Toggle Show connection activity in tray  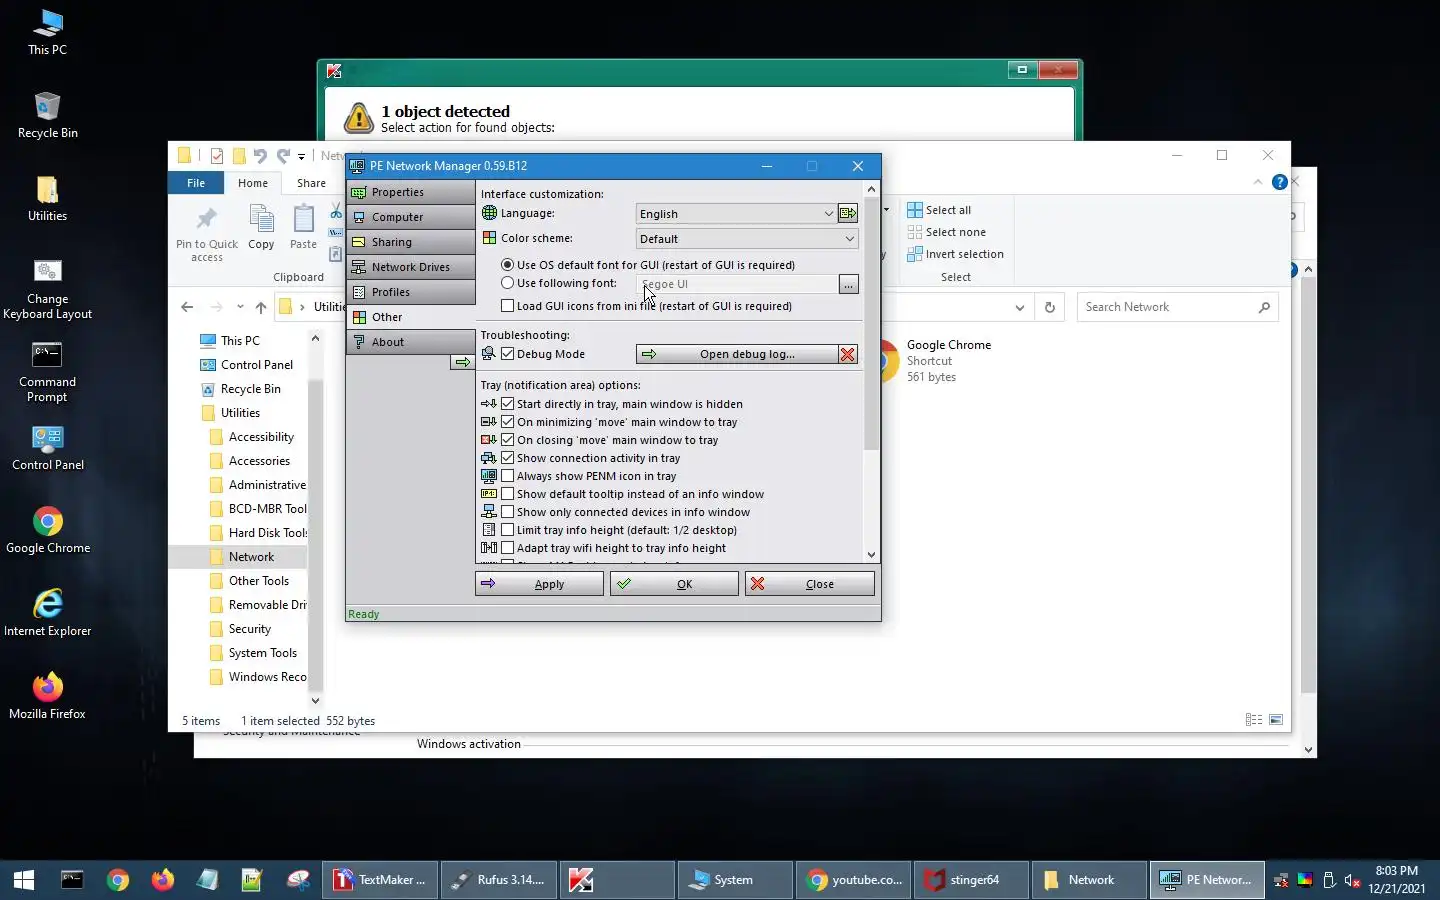[508, 458]
